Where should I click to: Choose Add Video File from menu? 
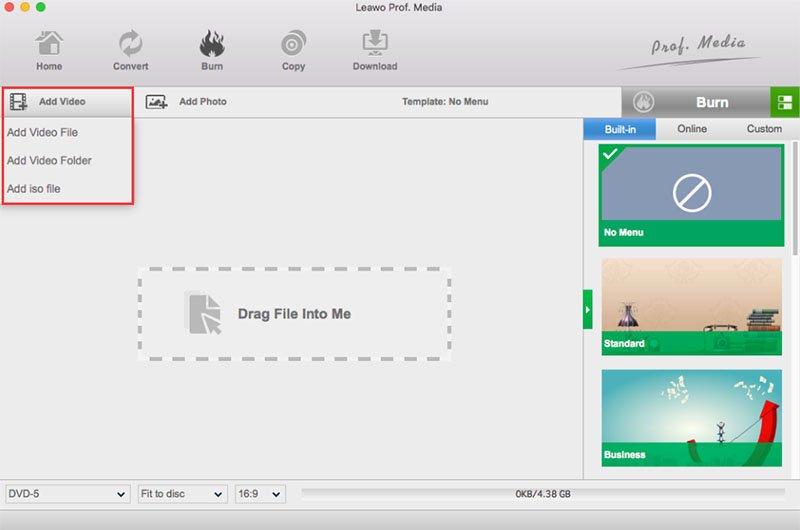click(x=42, y=132)
